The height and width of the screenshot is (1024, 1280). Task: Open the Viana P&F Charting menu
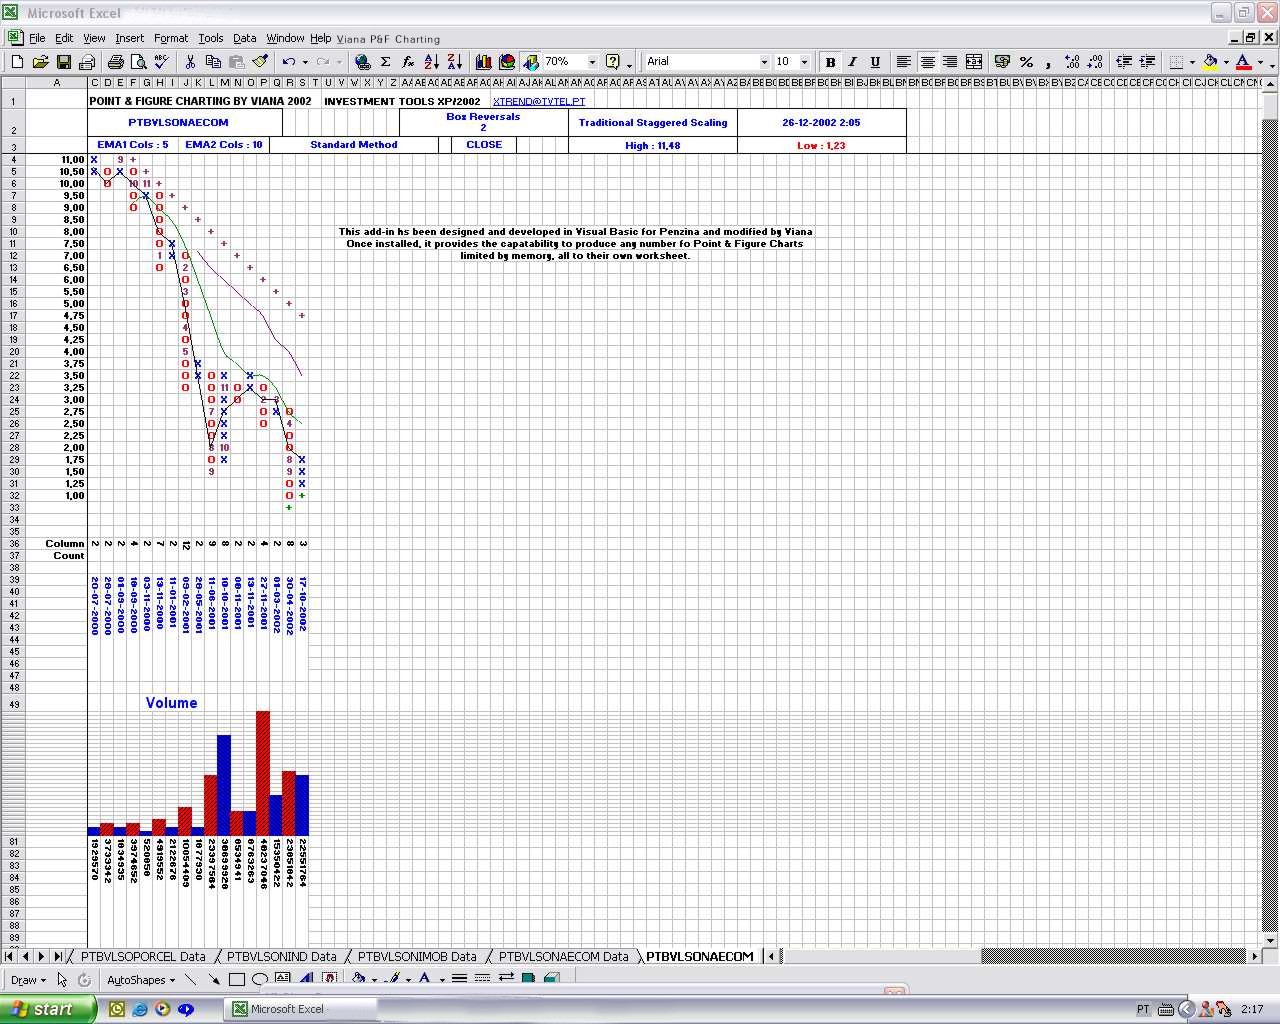coord(388,39)
